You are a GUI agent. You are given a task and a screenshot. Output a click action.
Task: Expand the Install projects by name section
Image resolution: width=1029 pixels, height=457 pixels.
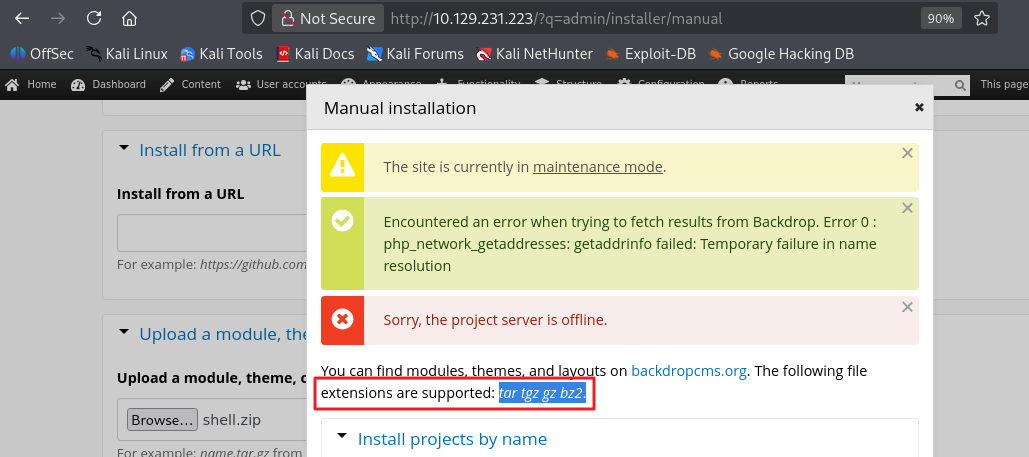pyautogui.click(x=452, y=439)
